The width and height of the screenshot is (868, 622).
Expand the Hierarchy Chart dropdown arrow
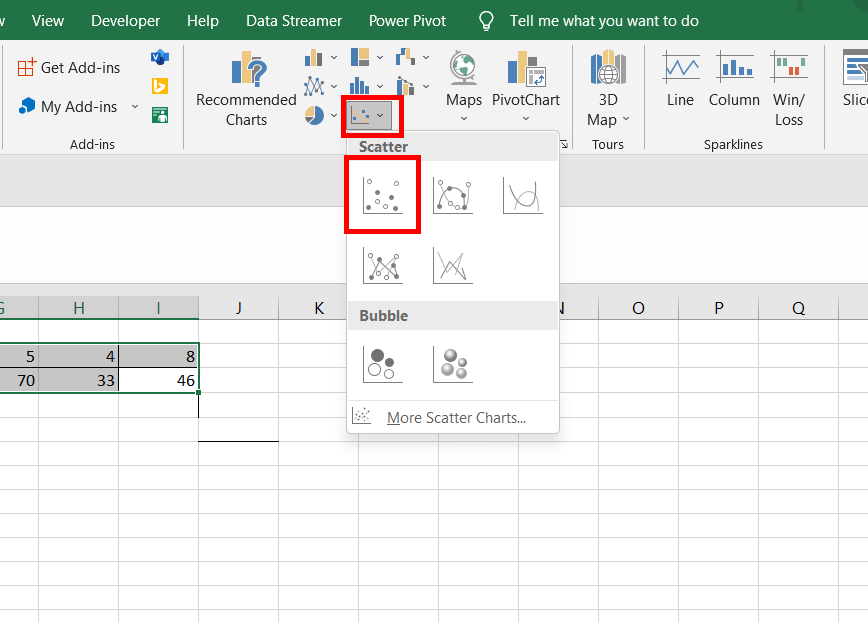tap(380, 57)
